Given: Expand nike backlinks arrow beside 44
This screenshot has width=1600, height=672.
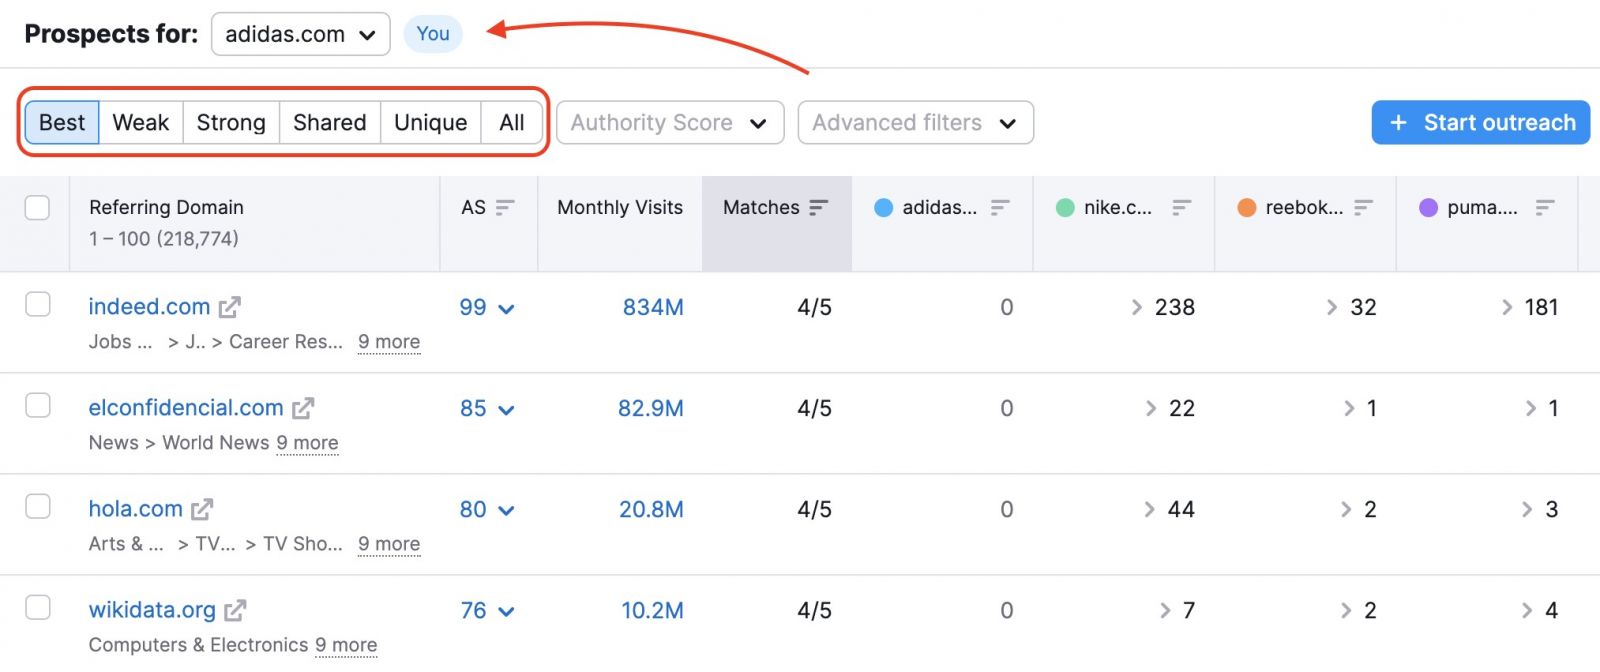Looking at the screenshot, I should point(1150,509).
